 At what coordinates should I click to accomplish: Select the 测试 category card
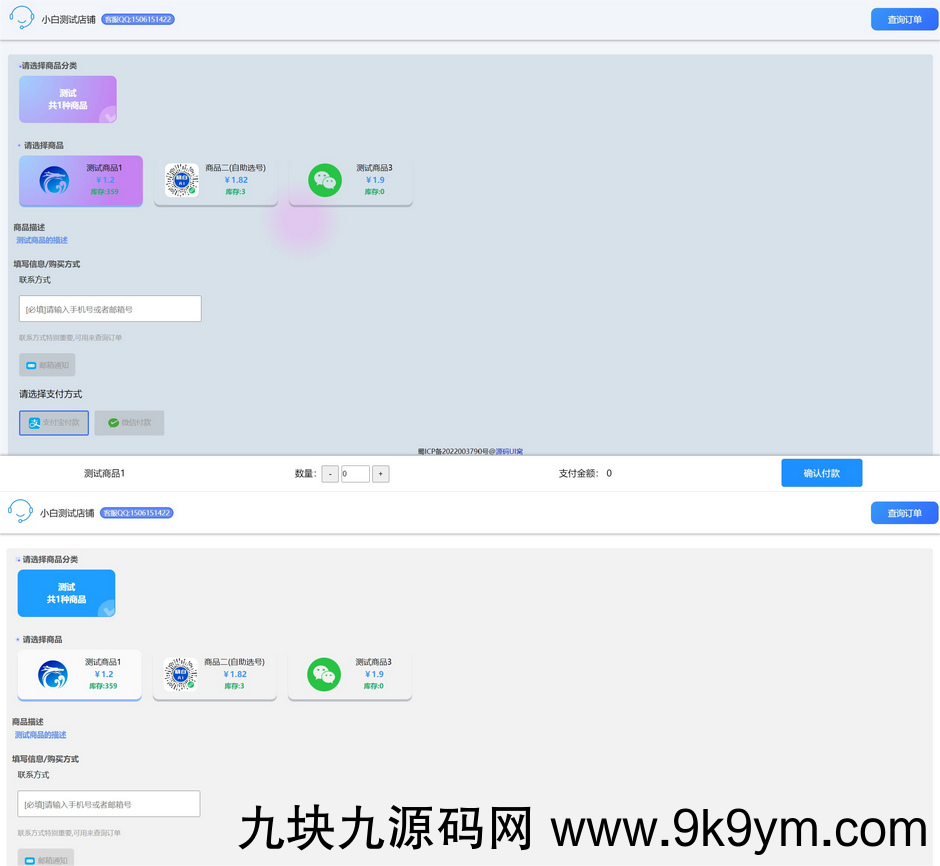pos(67,99)
